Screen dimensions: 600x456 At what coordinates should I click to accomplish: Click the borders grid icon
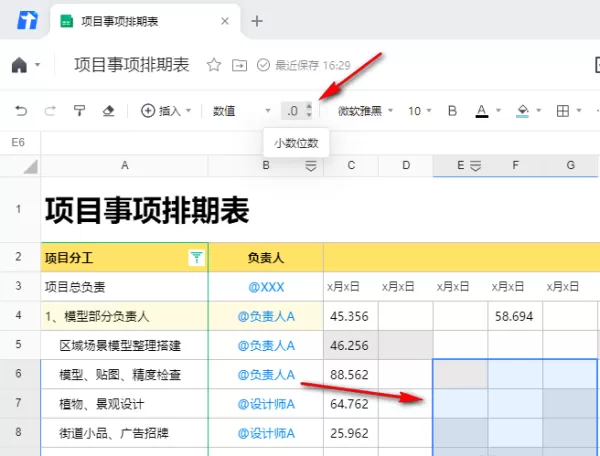point(562,111)
